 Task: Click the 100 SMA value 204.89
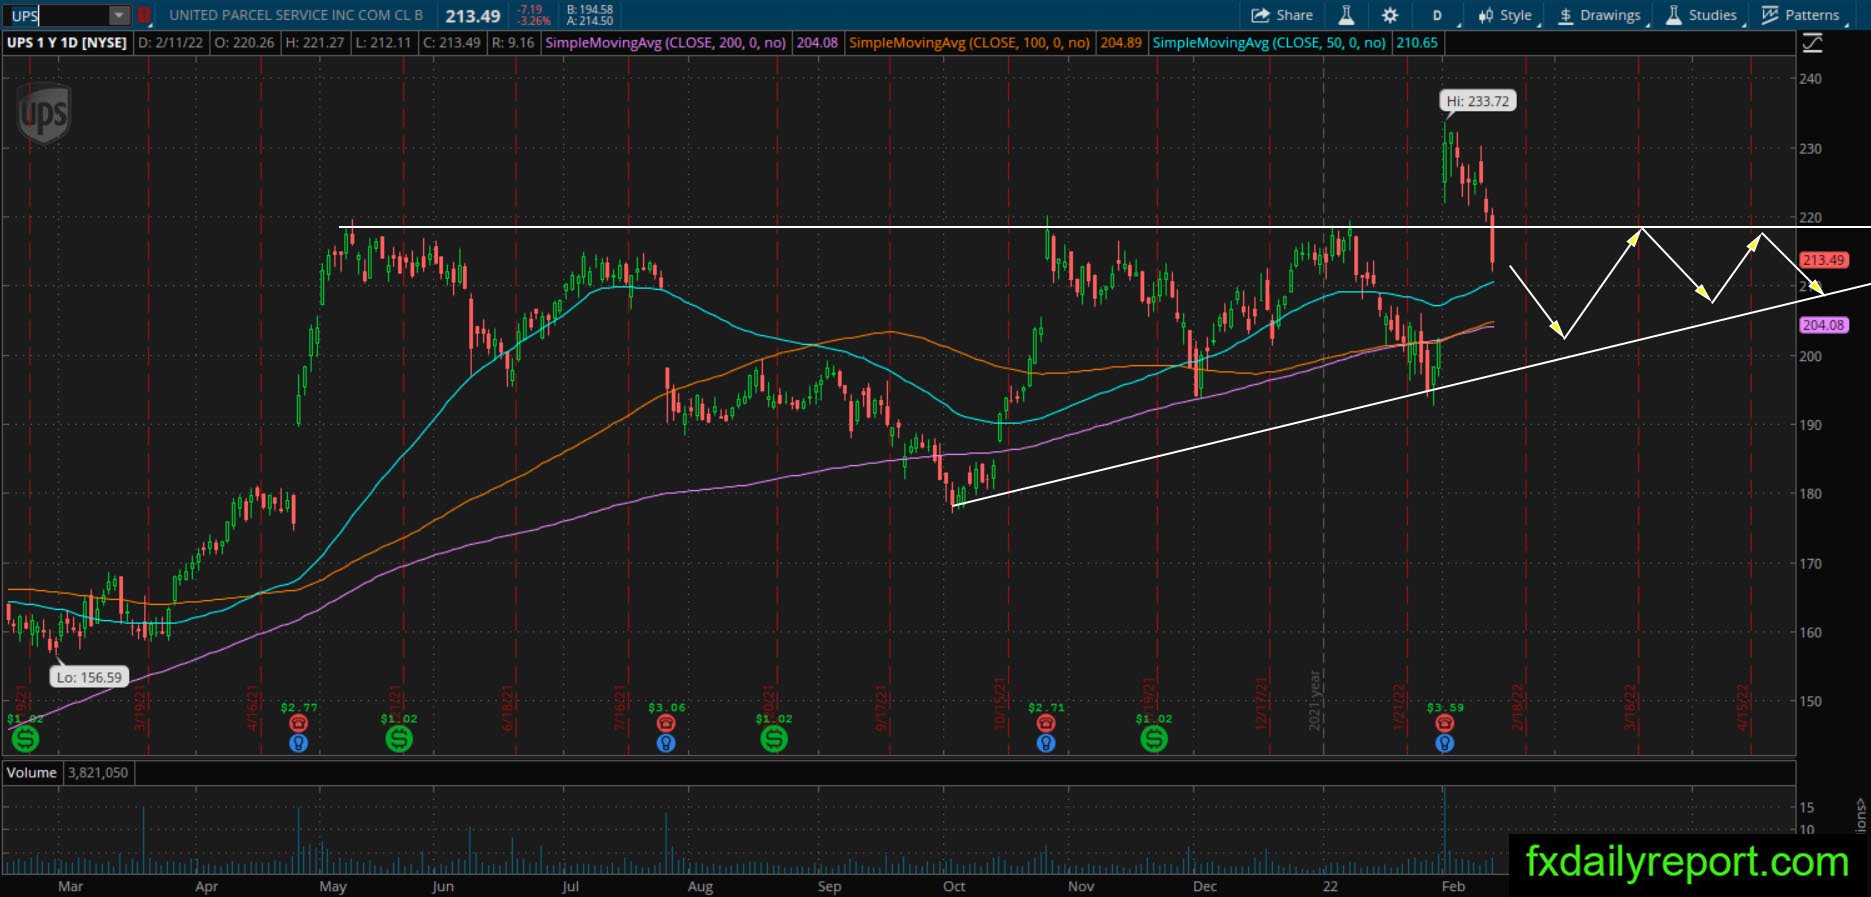1121,43
